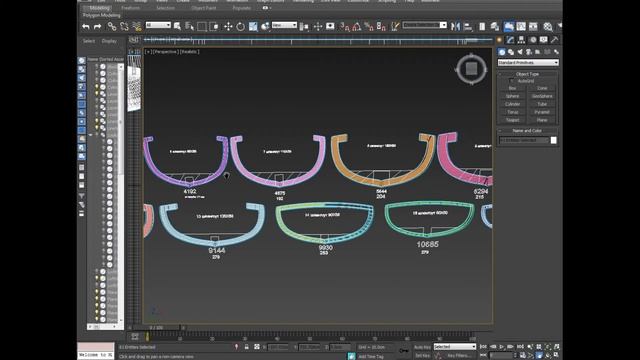Open the Perspective viewport label menu
640x360 pixels.
166,52
